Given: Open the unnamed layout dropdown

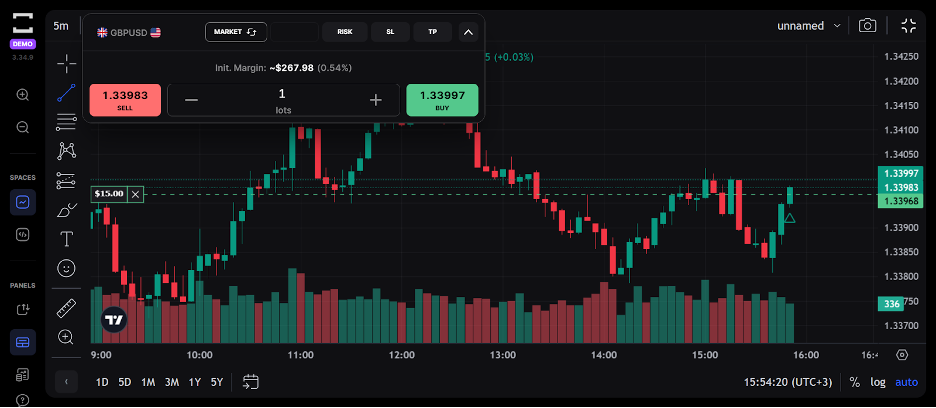Looking at the screenshot, I should 809,25.
